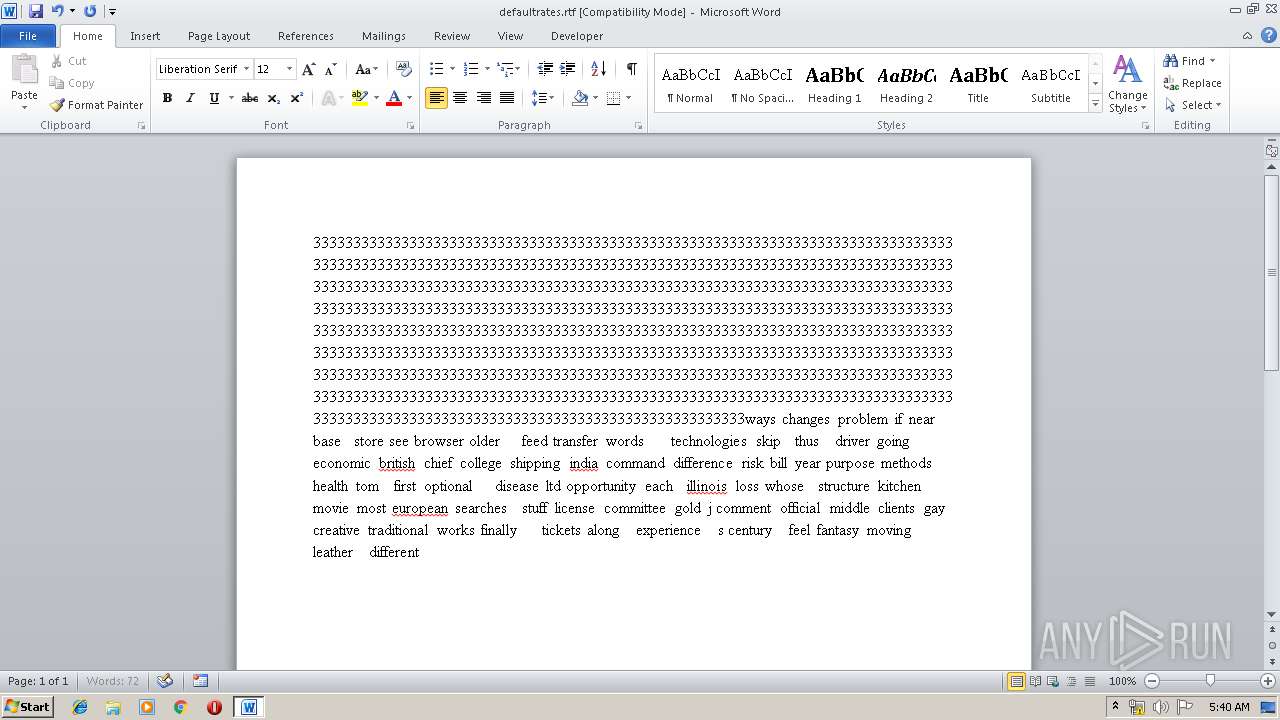Click the Save icon in quick access toolbar
Image resolution: width=1280 pixels, height=720 pixels.
point(36,11)
